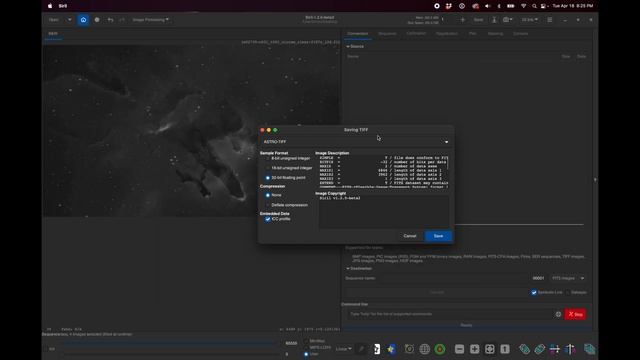Click the home working-directory icon
This screenshot has width=640, height=360.
[x=83, y=20]
